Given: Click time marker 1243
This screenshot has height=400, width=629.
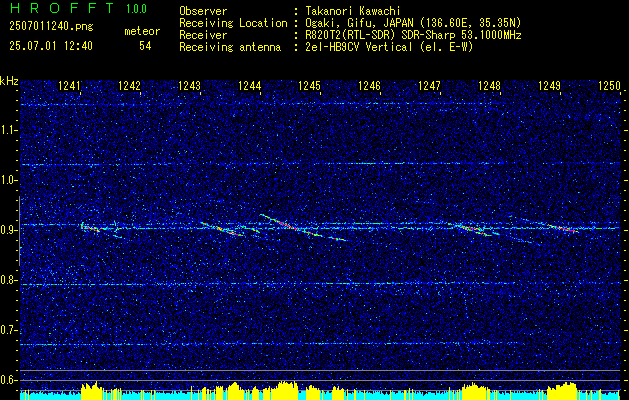Looking at the screenshot, I should point(189,85).
